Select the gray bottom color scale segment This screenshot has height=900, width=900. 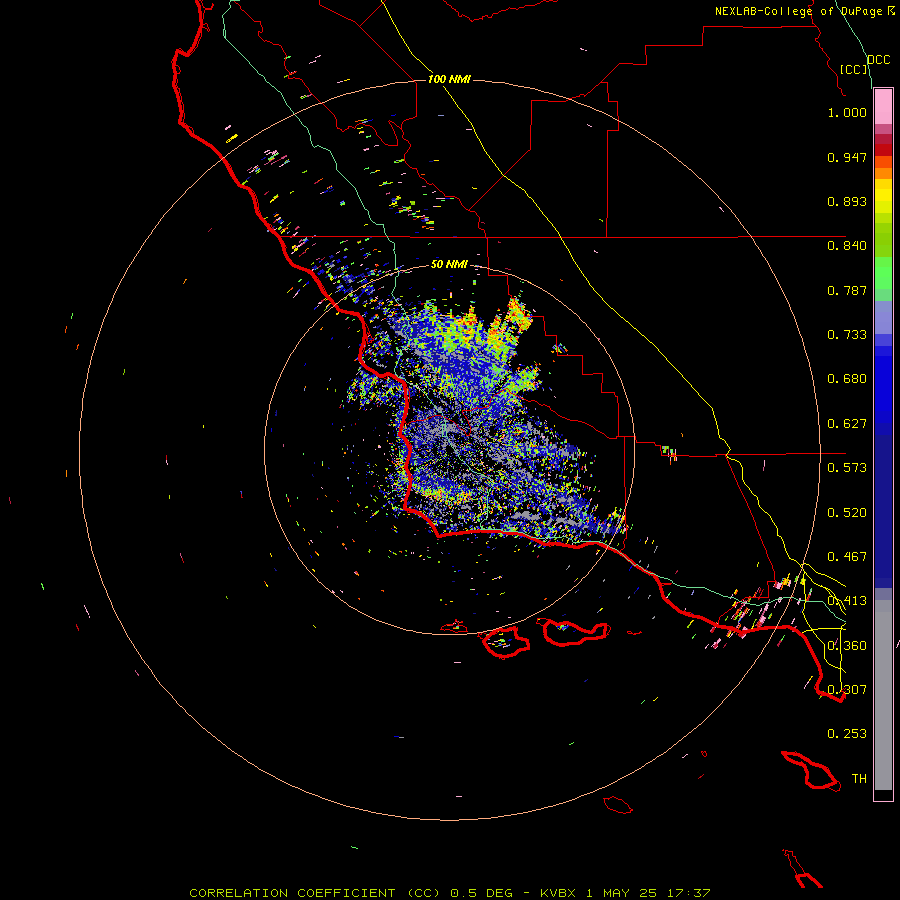coord(883,695)
